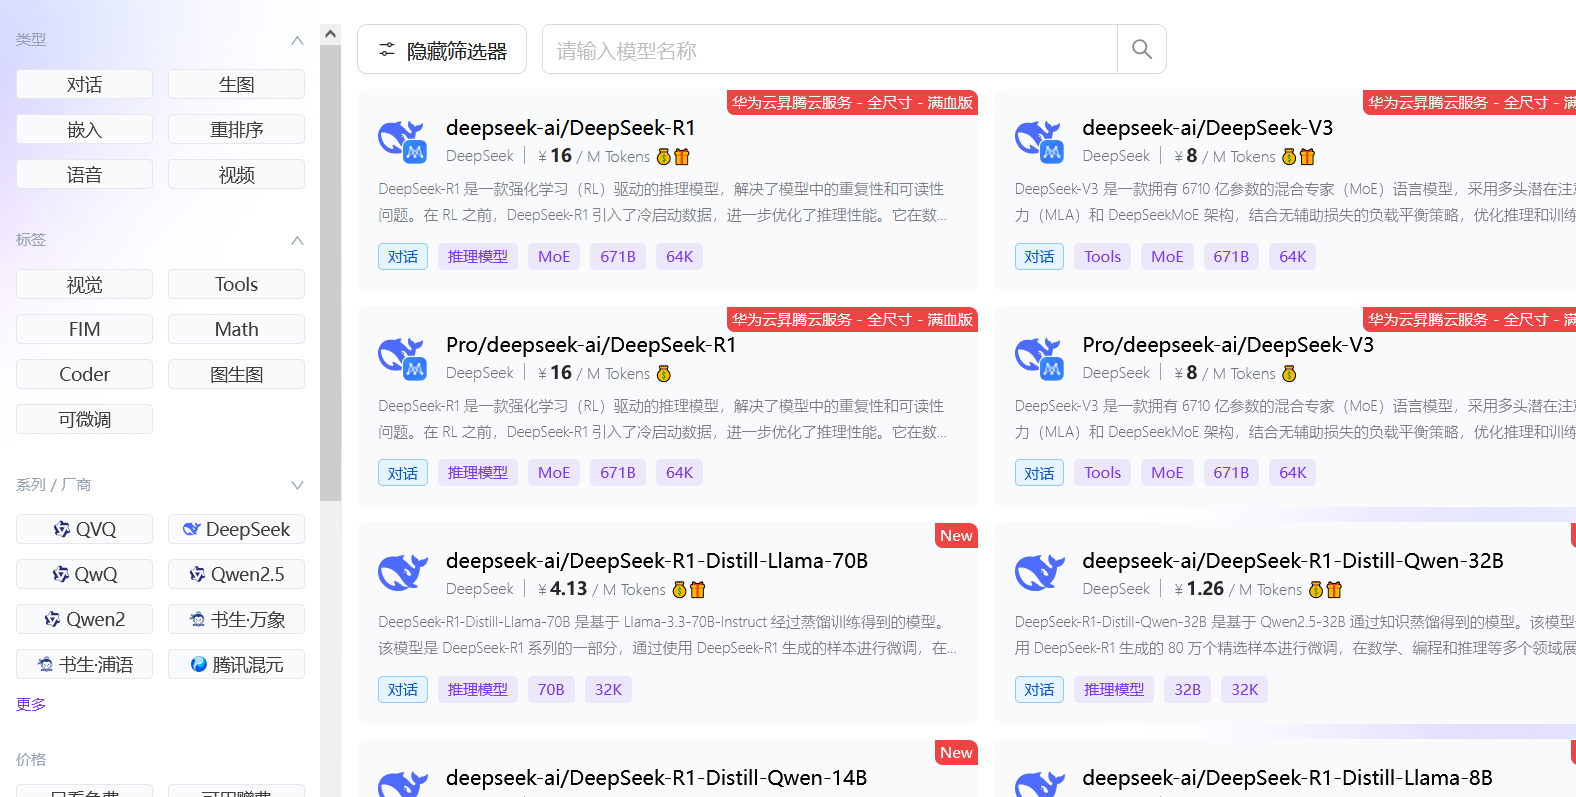Screen dimensions: 1576x797
Task: Collapse the 类型 filter section
Action: click(297, 40)
